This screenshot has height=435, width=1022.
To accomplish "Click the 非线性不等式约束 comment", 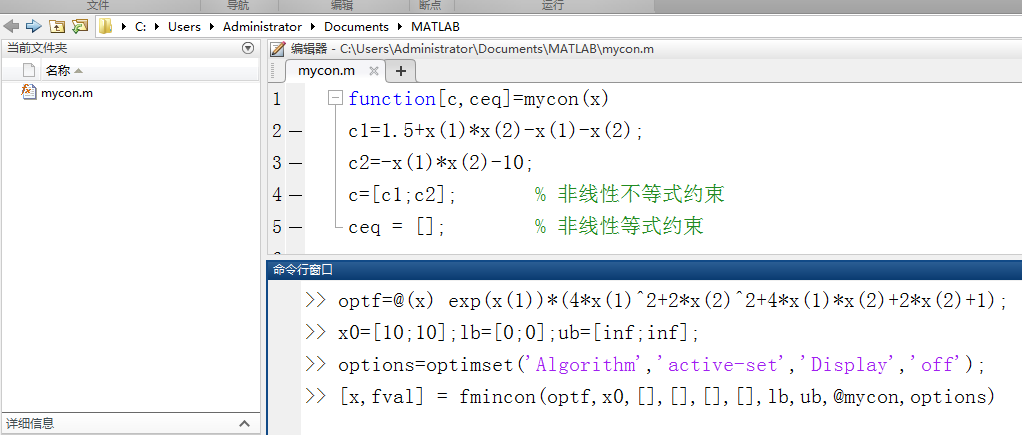I will coord(641,194).
